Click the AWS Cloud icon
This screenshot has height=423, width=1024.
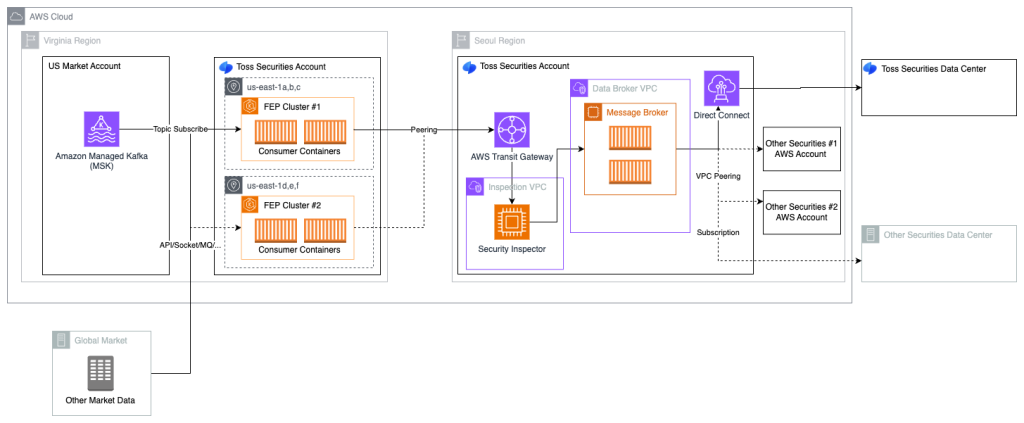[16, 16]
